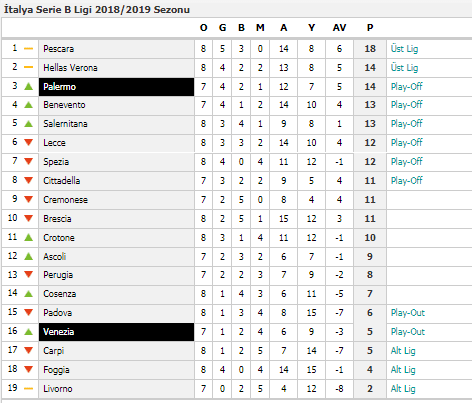472x403 pixels.
Task: Click the green up arrow beside Crotone
Action: pyautogui.click(x=29, y=237)
